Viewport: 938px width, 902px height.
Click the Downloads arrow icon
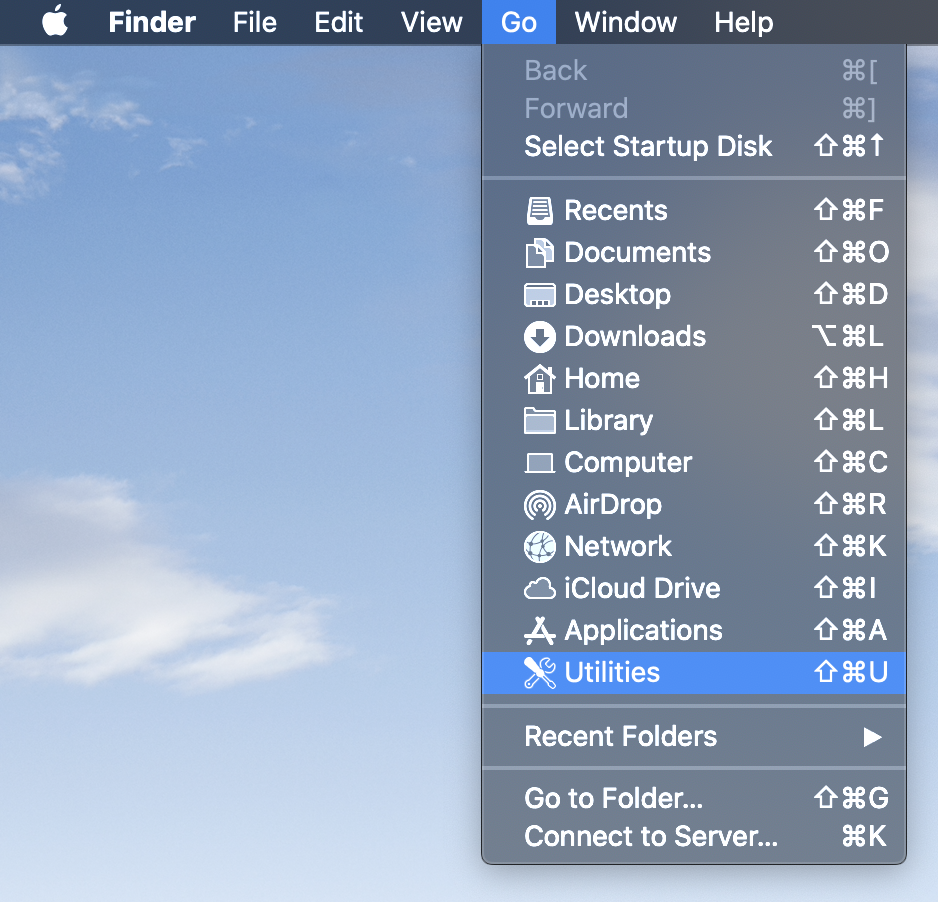coord(539,337)
